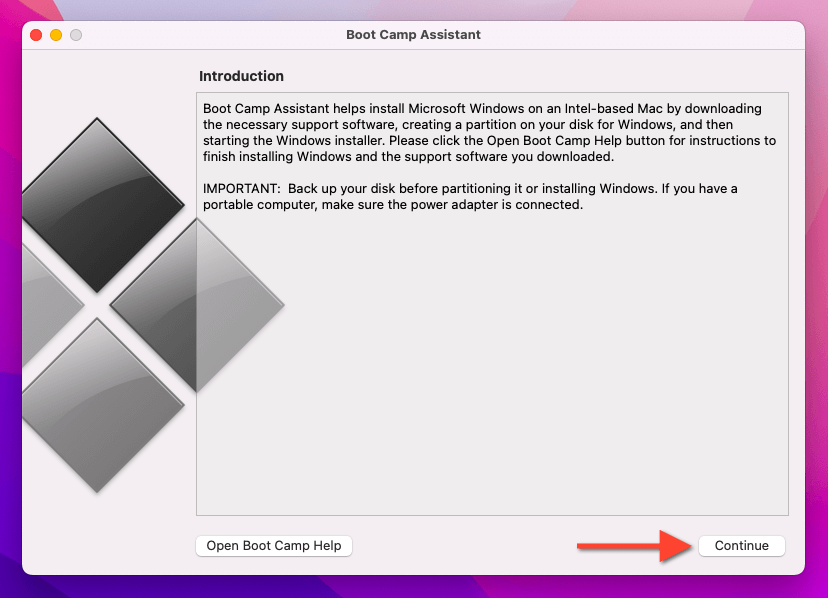The height and width of the screenshot is (598, 828).
Task: Click the Boot Camp diamond logo
Action: point(153,305)
